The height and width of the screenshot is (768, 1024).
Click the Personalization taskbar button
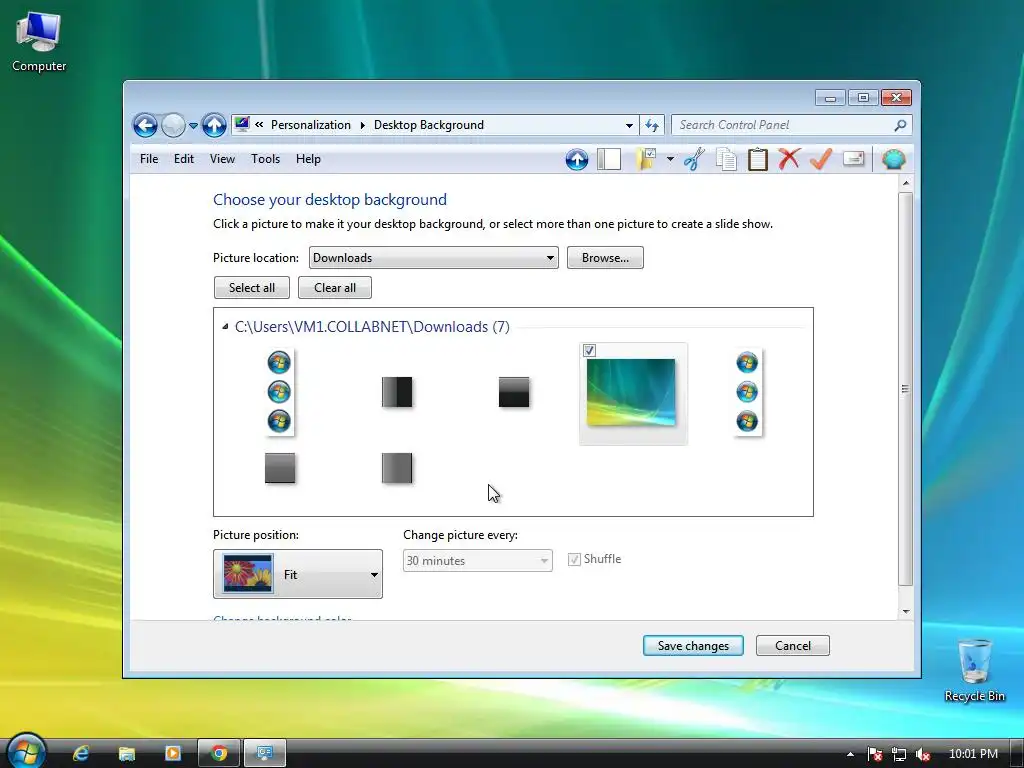pos(264,754)
